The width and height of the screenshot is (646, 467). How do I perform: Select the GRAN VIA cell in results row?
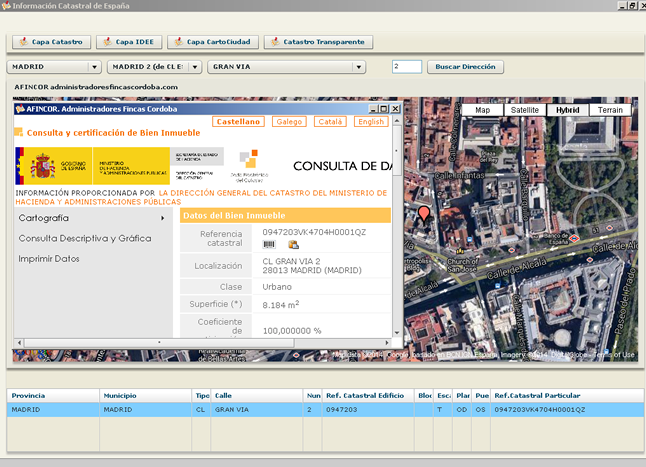point(256,410)
